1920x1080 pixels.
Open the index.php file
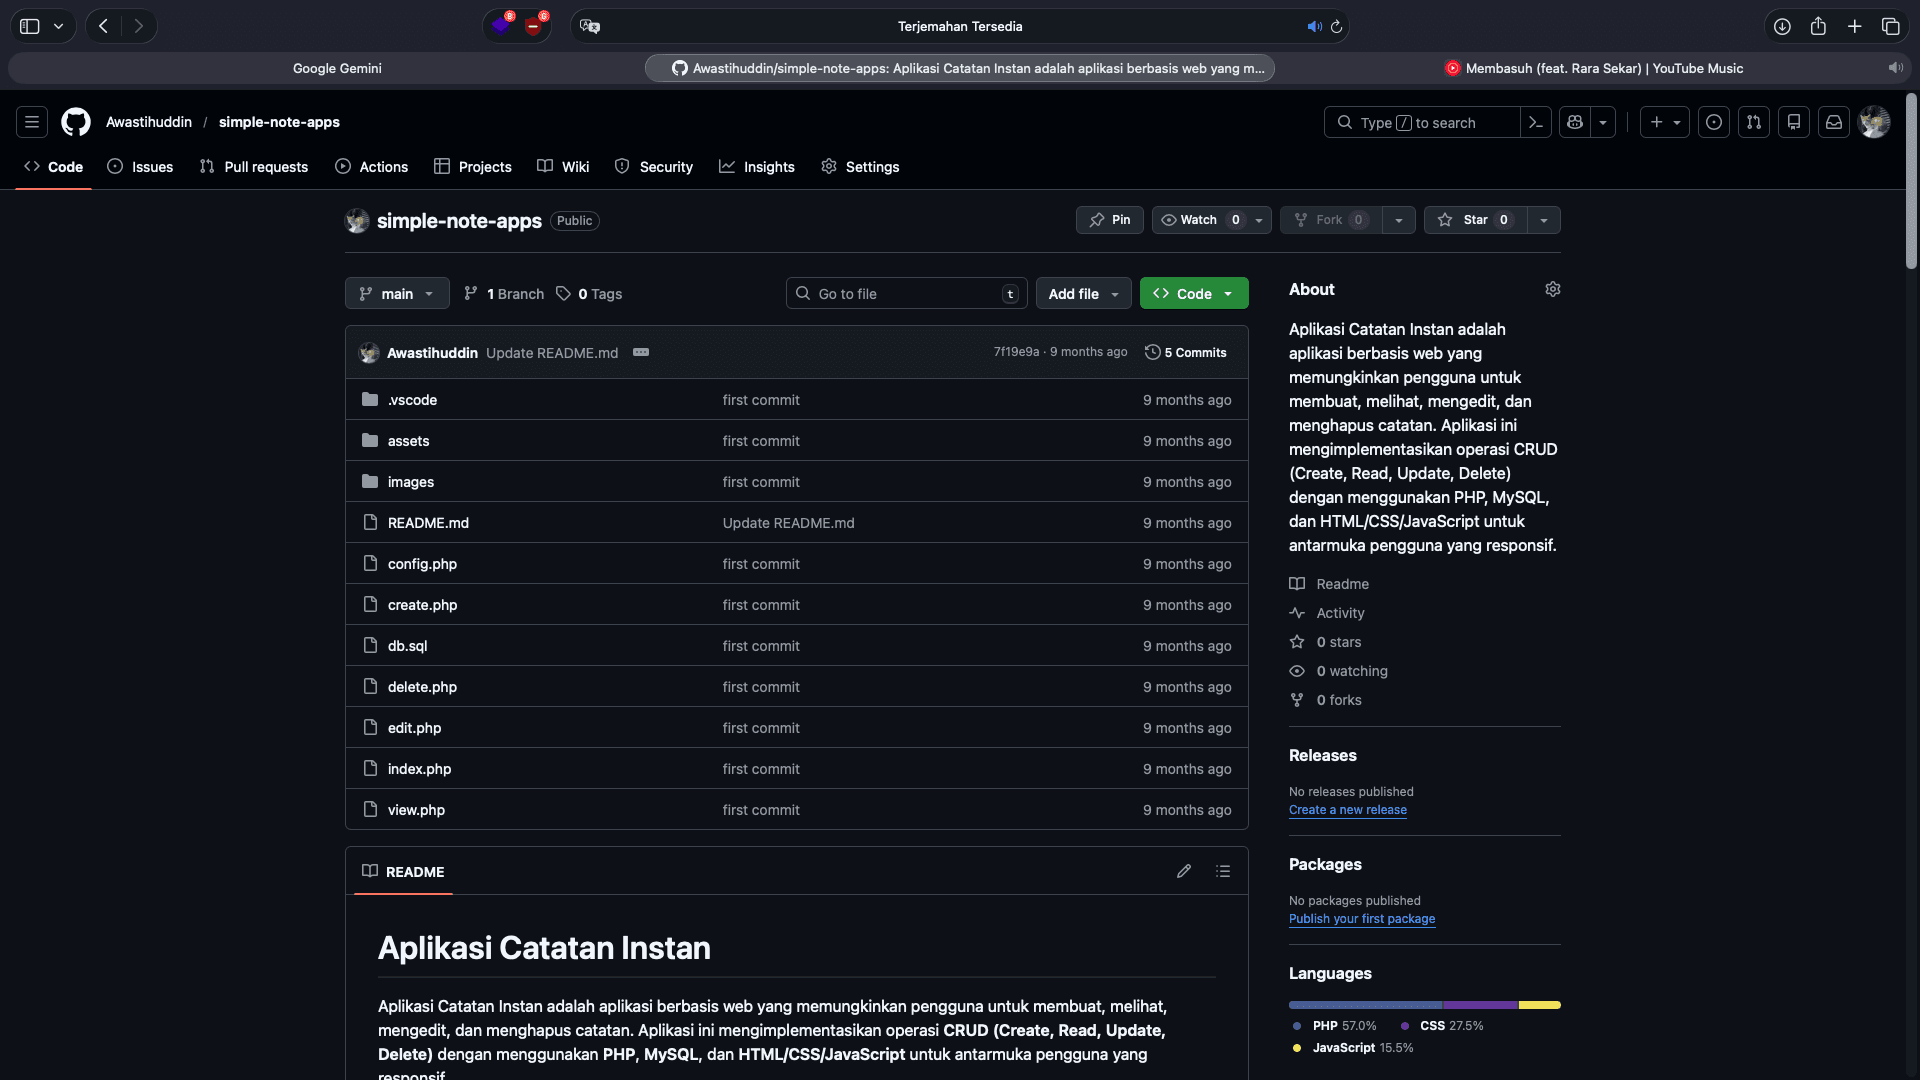click(x=419, y=768)
